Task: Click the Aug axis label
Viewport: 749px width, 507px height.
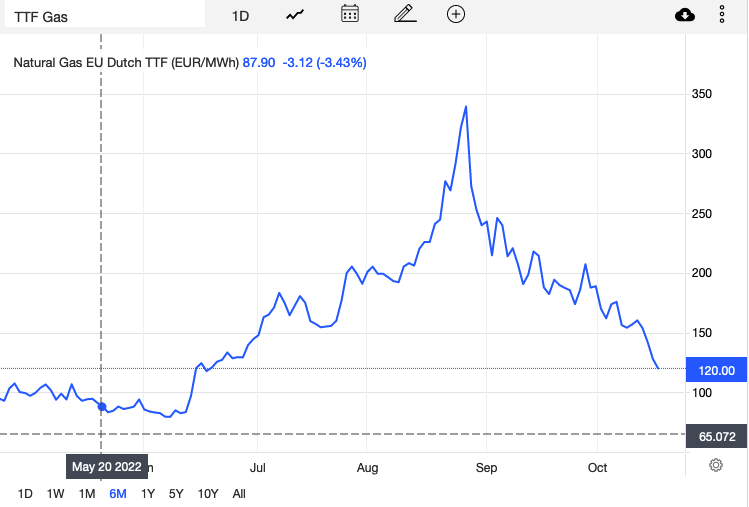Action: [367, 467]
